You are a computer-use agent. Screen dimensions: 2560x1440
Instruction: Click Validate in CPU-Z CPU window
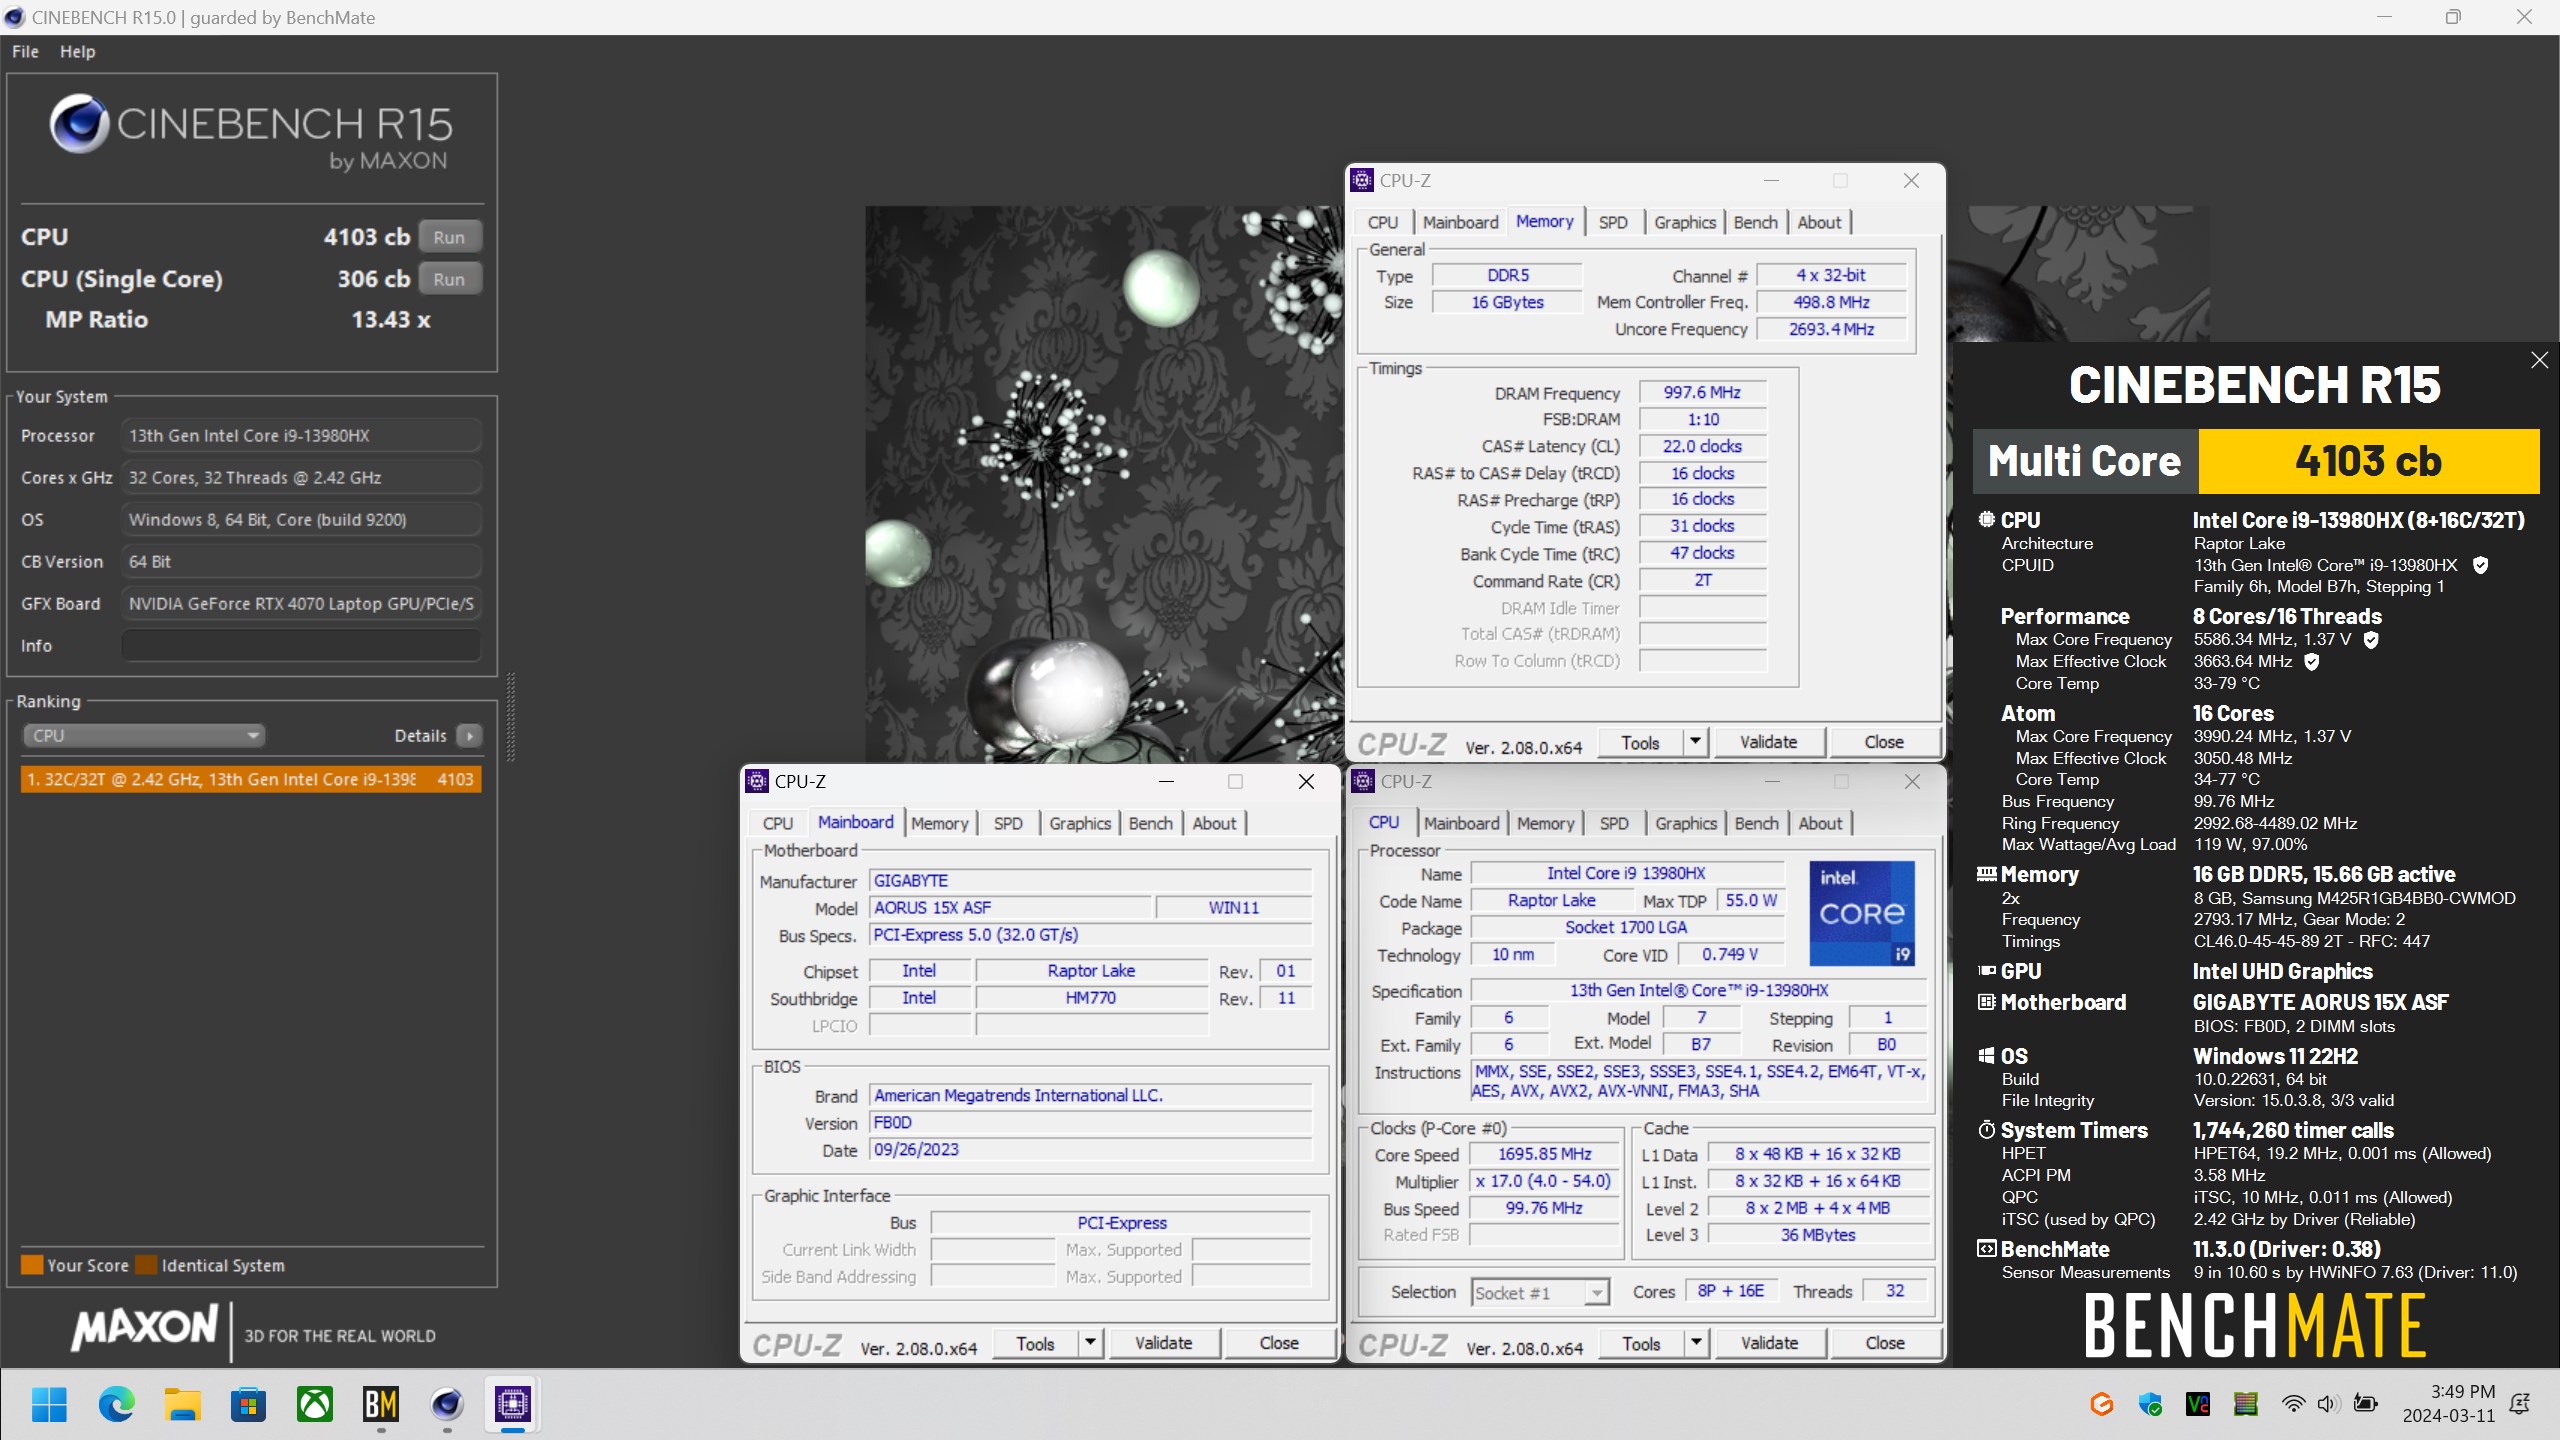[x=1769, y=1343]
